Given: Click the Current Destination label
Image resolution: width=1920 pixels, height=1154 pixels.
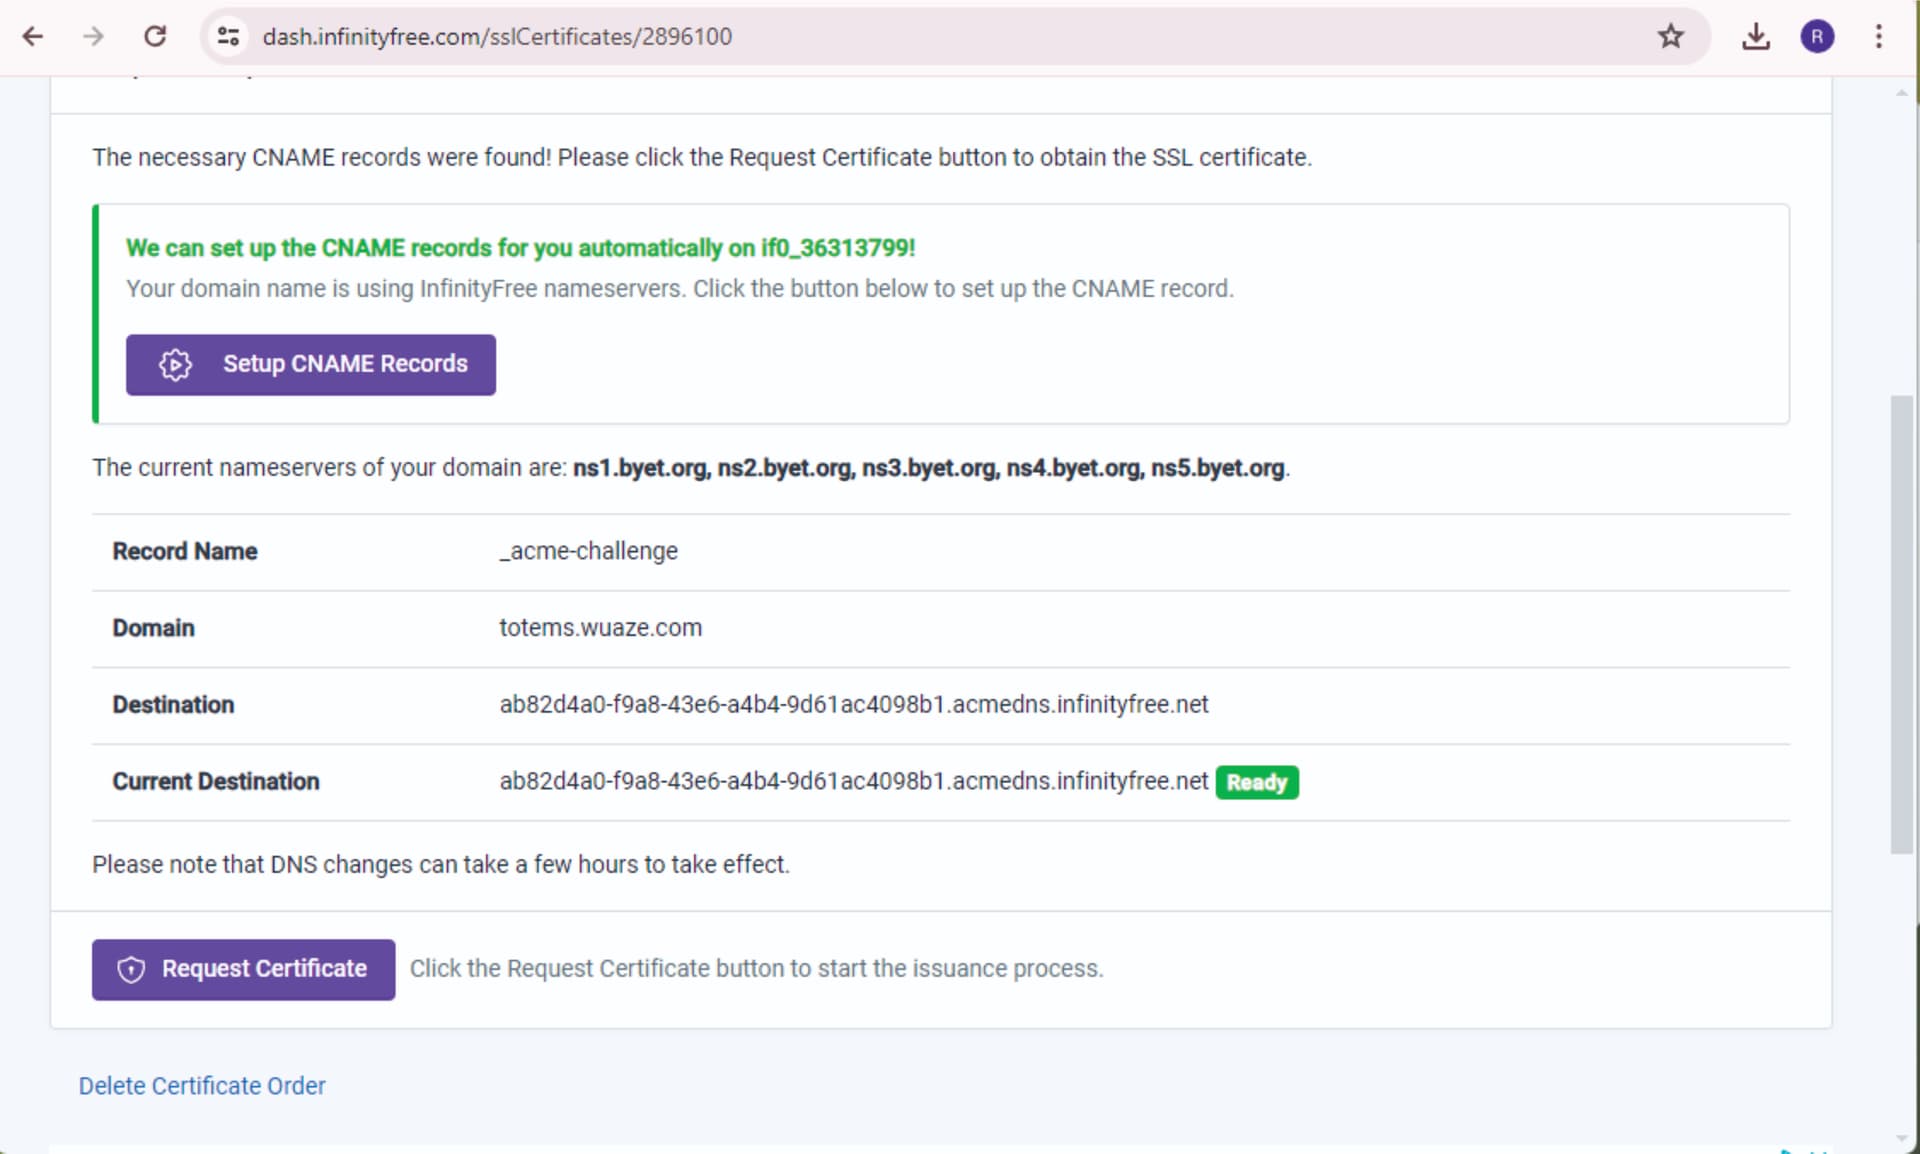Looking at the screenshot, I should [x=216, y=781].
